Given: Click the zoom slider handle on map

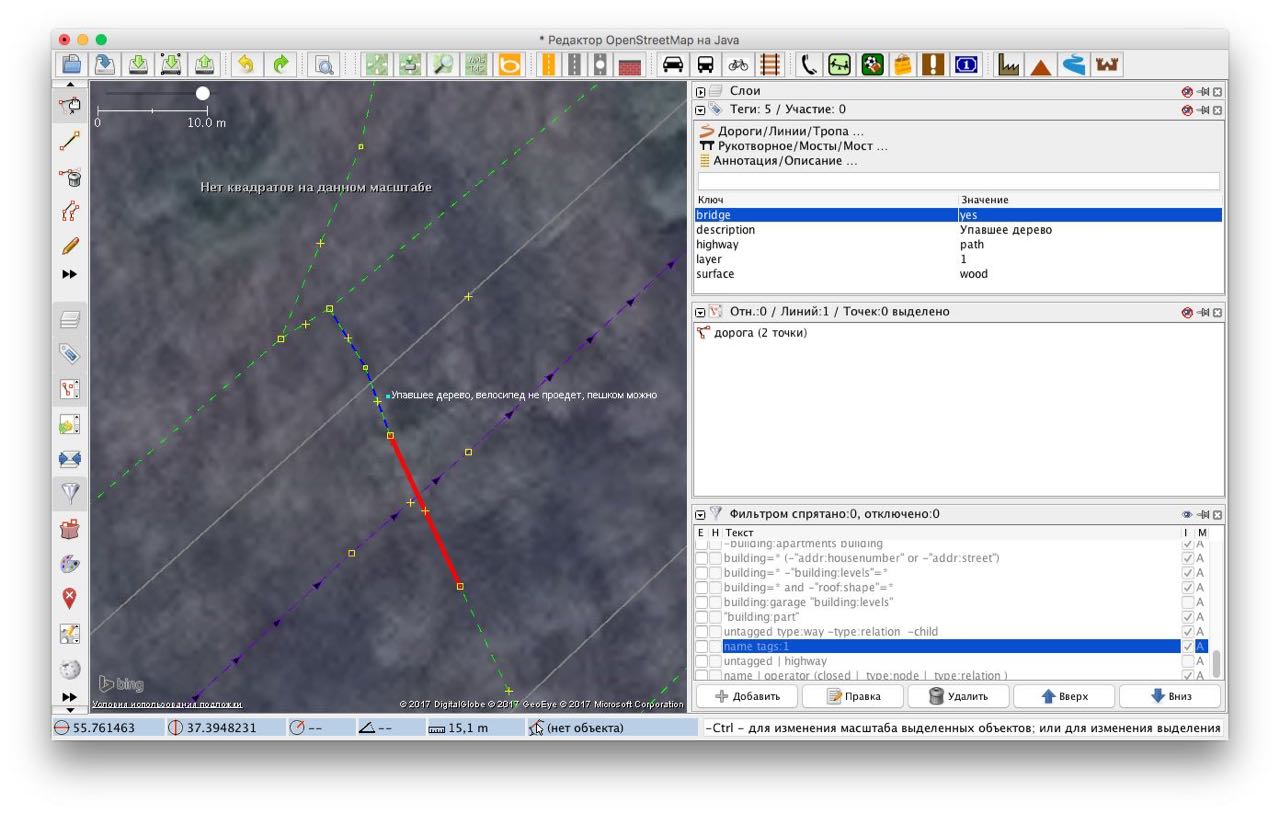Looking at the screenshot, I should (203, 93).
